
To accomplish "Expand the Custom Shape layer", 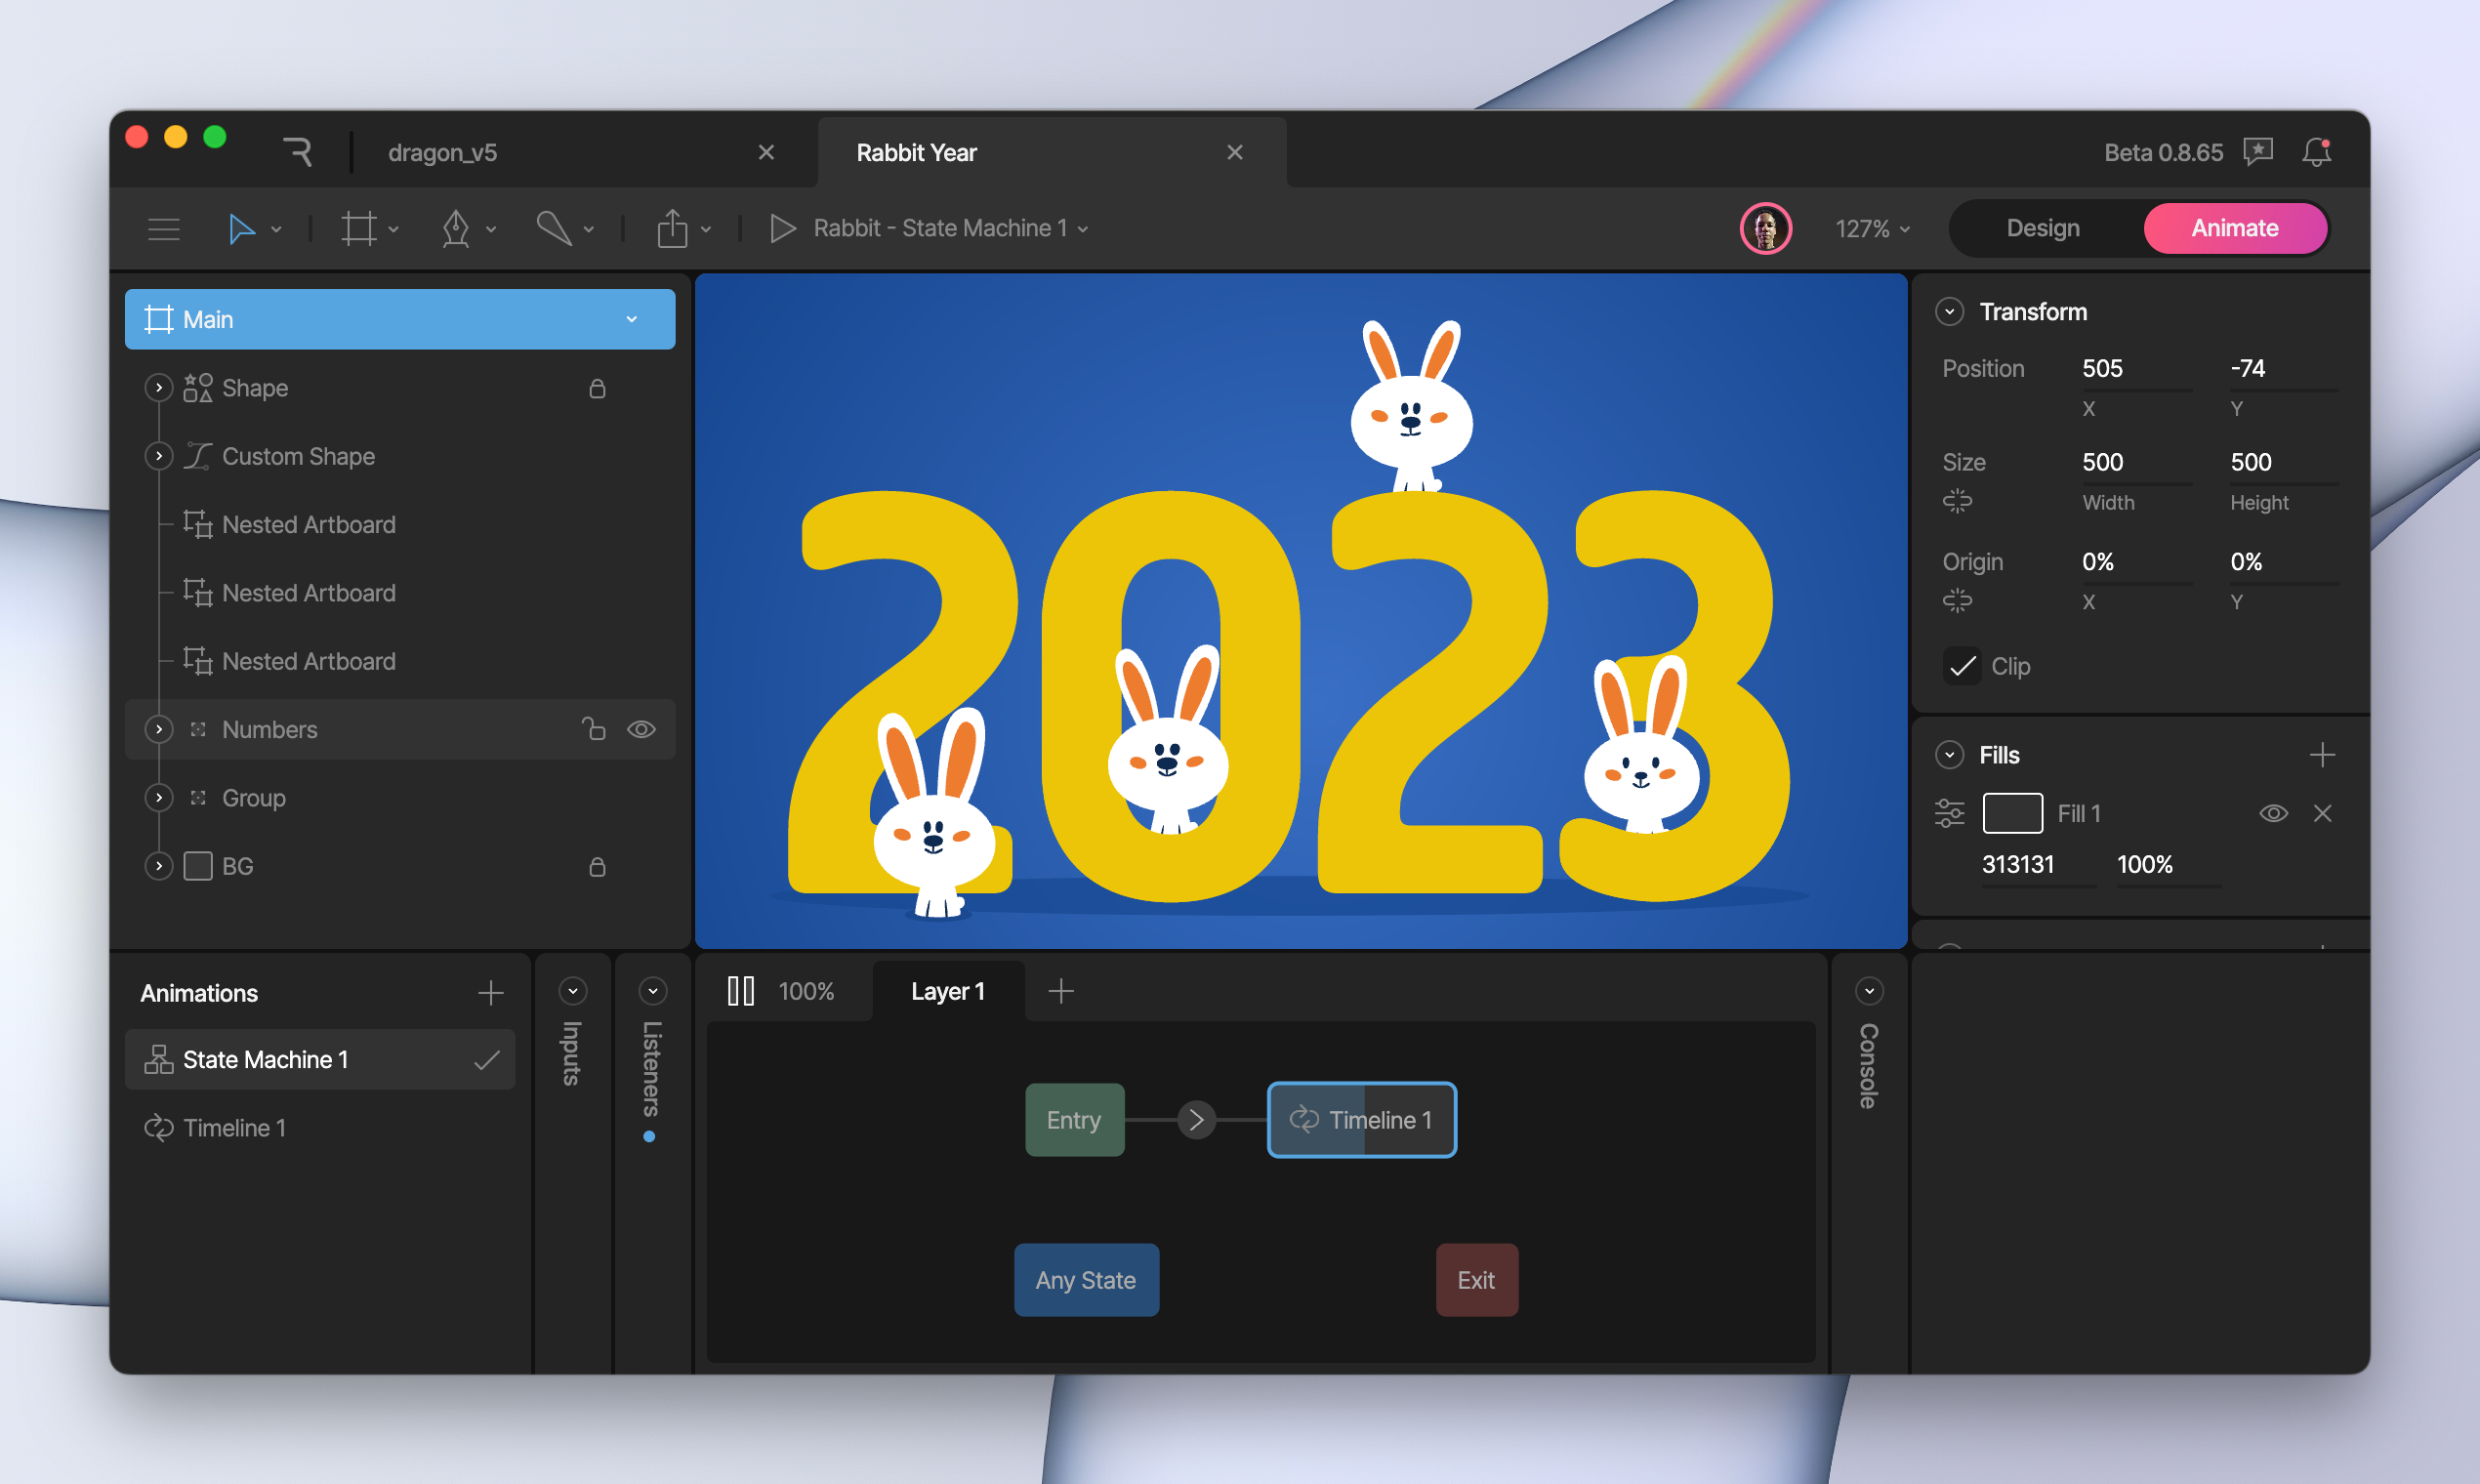I will (x=158, y=456).
